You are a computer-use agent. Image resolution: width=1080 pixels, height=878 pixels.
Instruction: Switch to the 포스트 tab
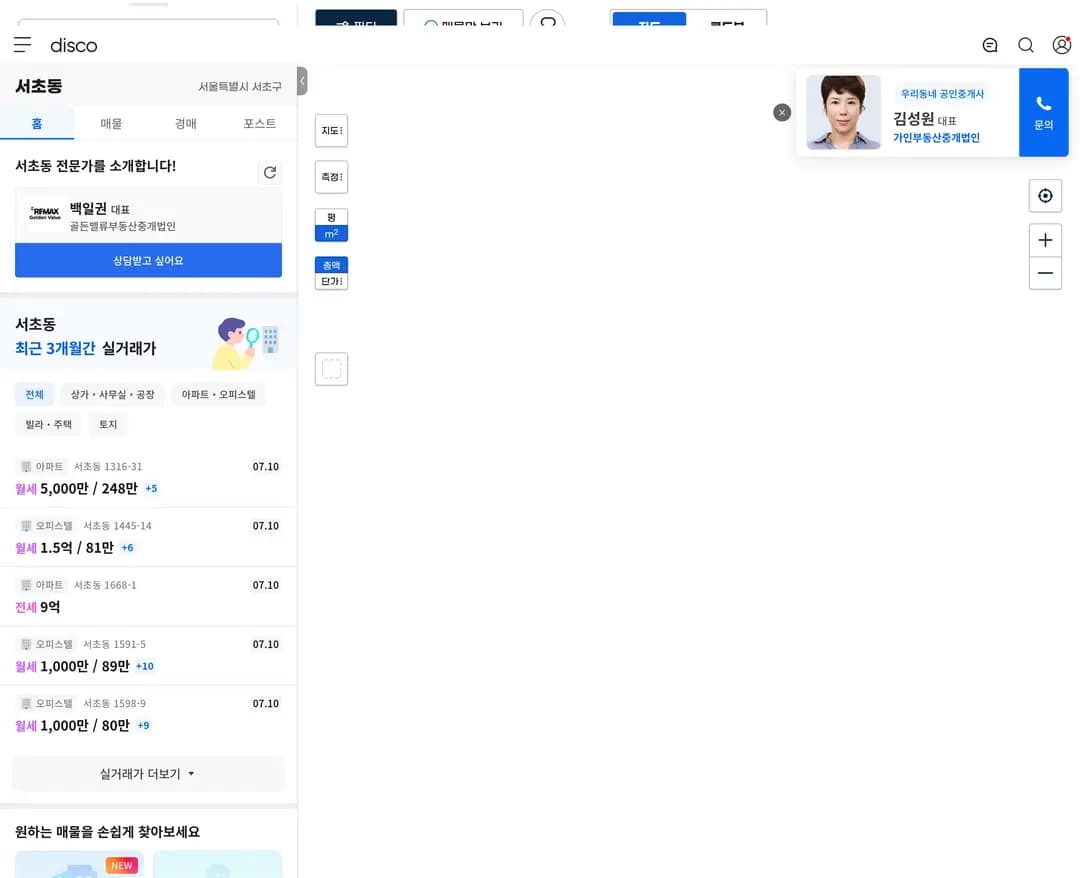coord(260,123)
